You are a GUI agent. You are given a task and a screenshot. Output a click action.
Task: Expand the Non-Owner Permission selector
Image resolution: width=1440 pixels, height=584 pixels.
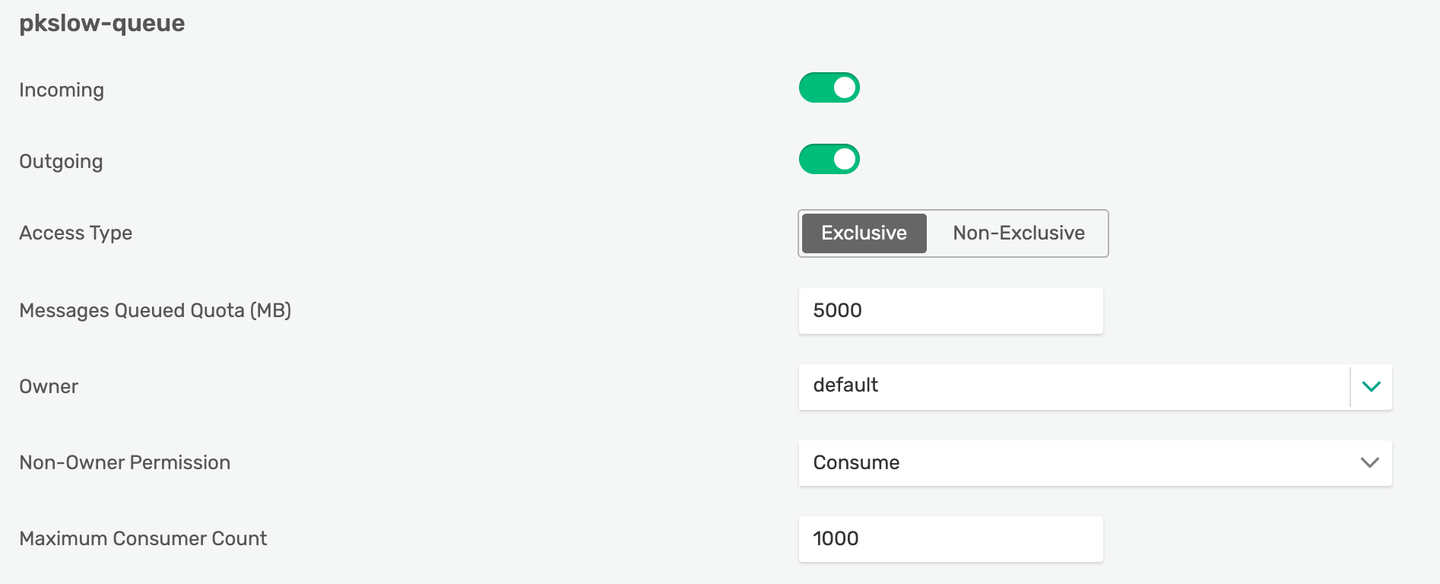click(x=1095, y=463)
